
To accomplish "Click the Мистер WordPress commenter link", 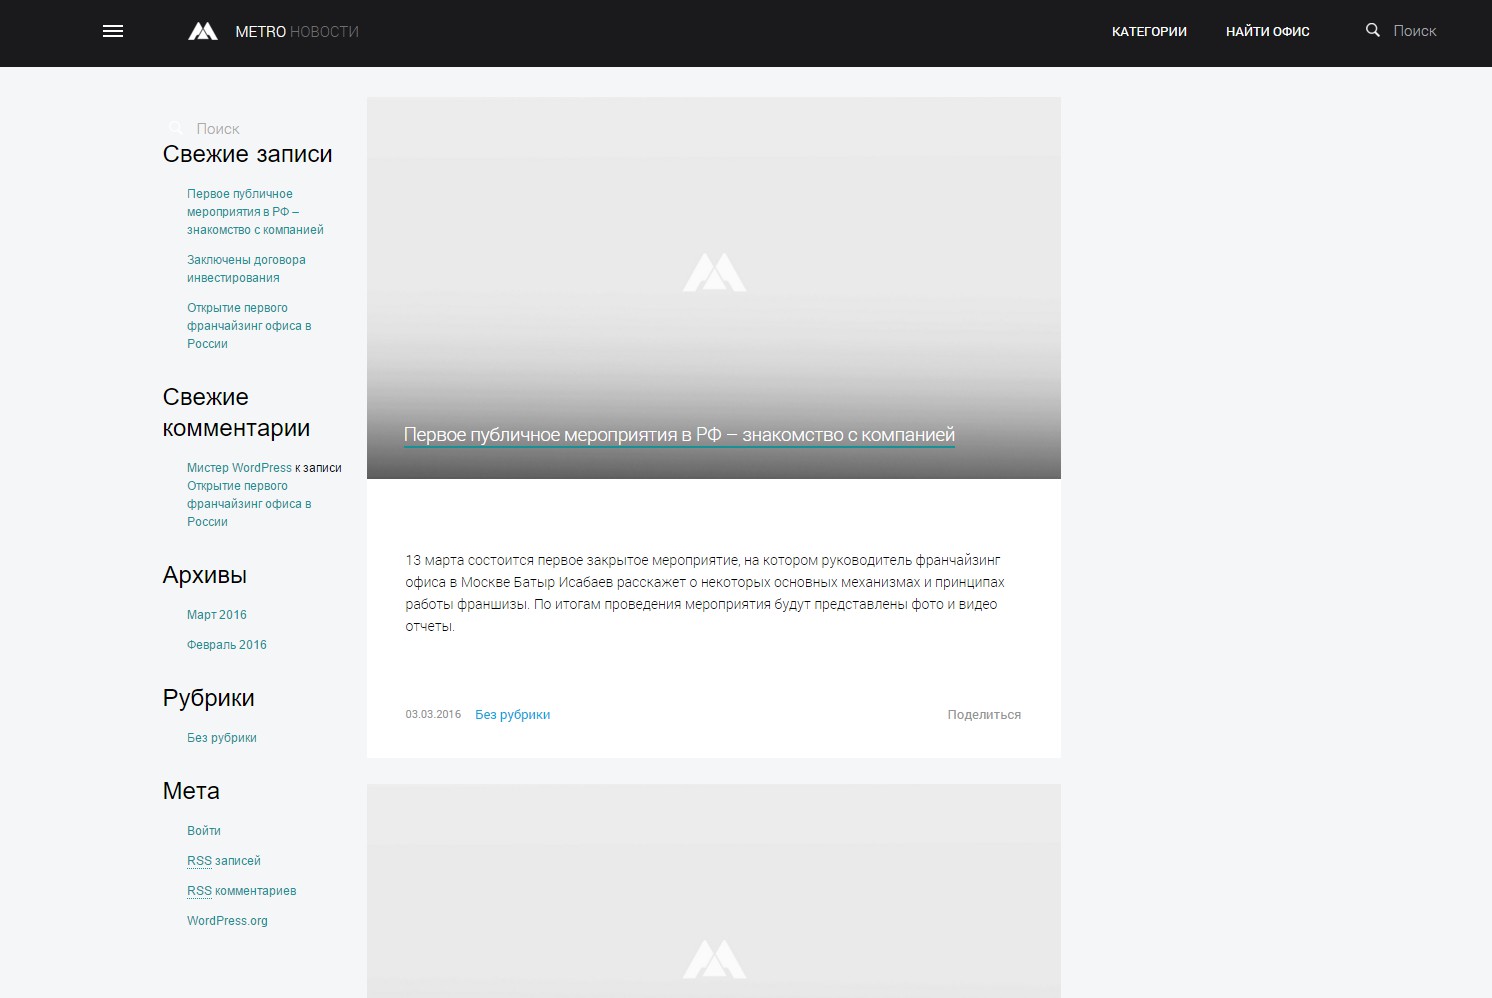I will tap(239, 468).
